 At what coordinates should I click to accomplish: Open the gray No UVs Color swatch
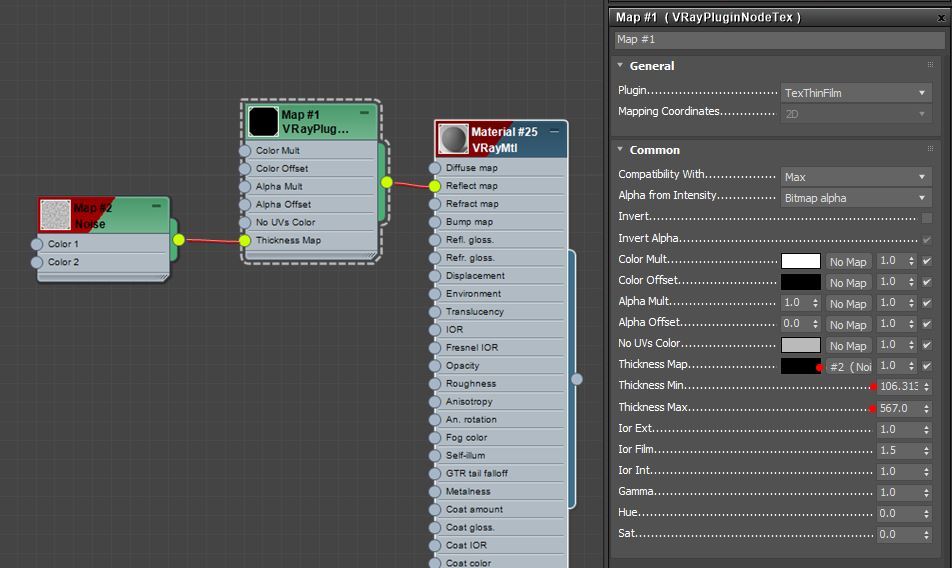pos(801,345)
